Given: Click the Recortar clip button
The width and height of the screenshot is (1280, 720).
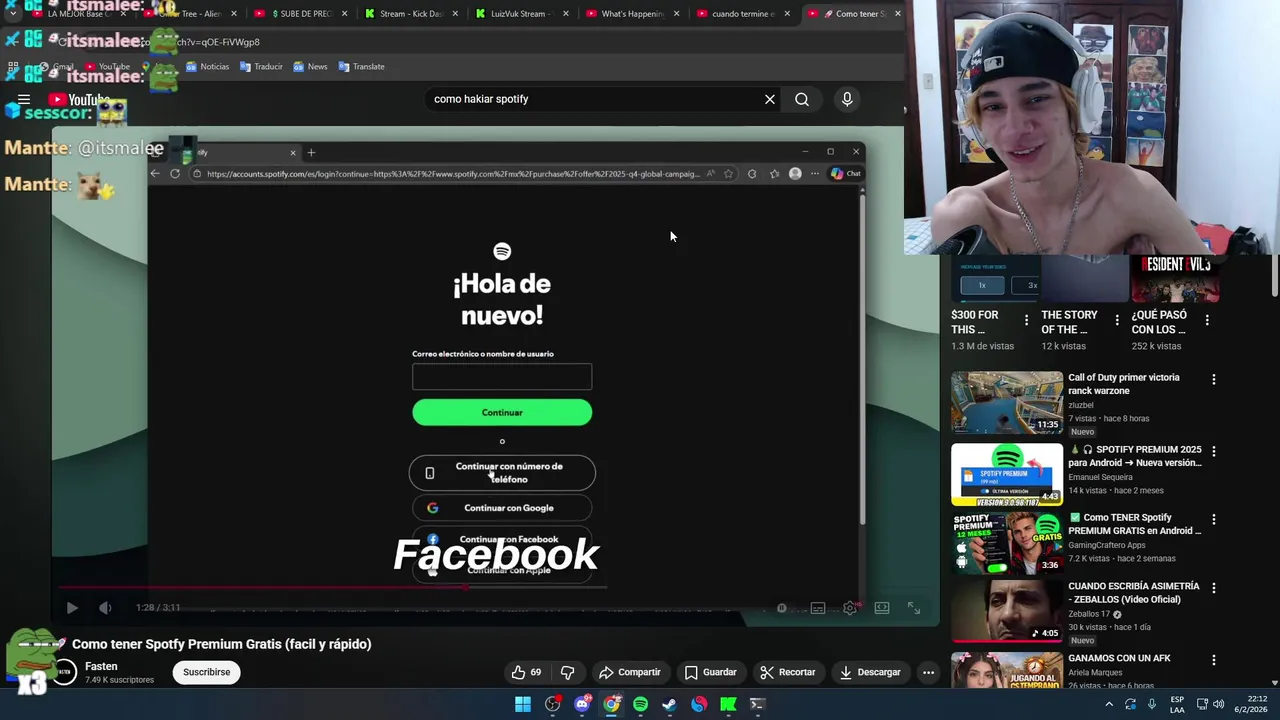Looking at the screenshot, I should pyautogui.click(x=788, y=672).
